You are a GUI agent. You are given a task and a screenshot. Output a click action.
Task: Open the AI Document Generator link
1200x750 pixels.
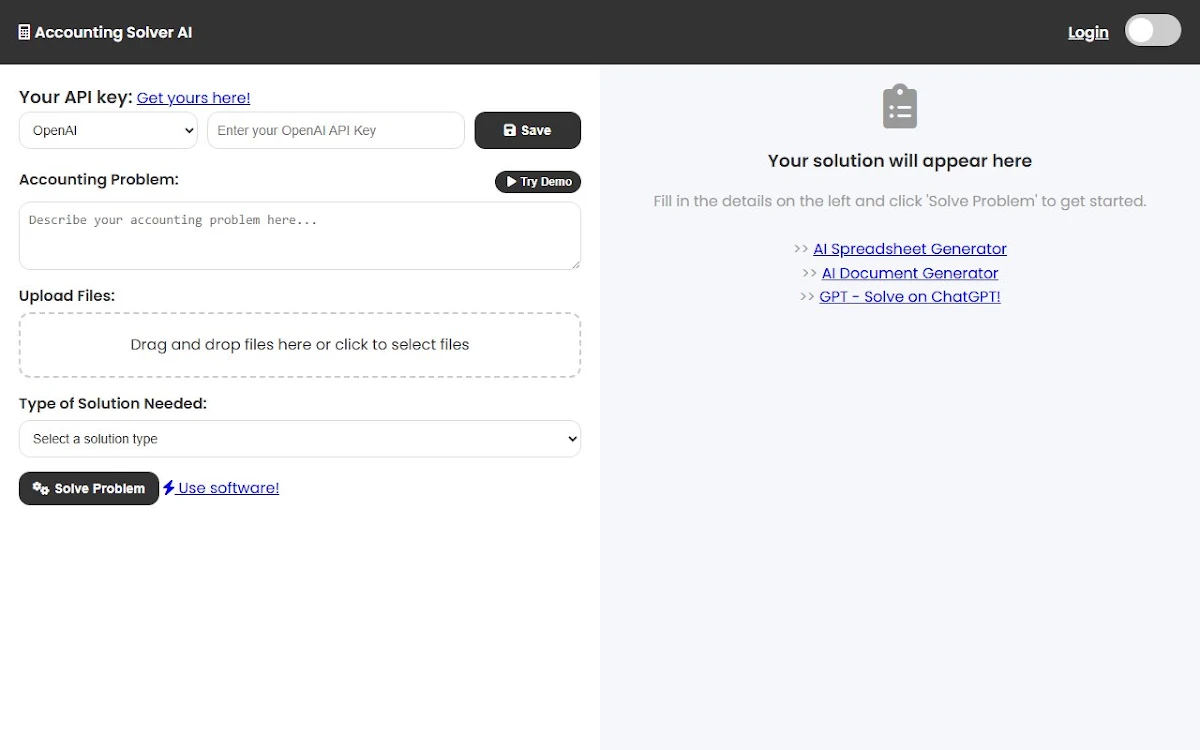pos(910,273)
